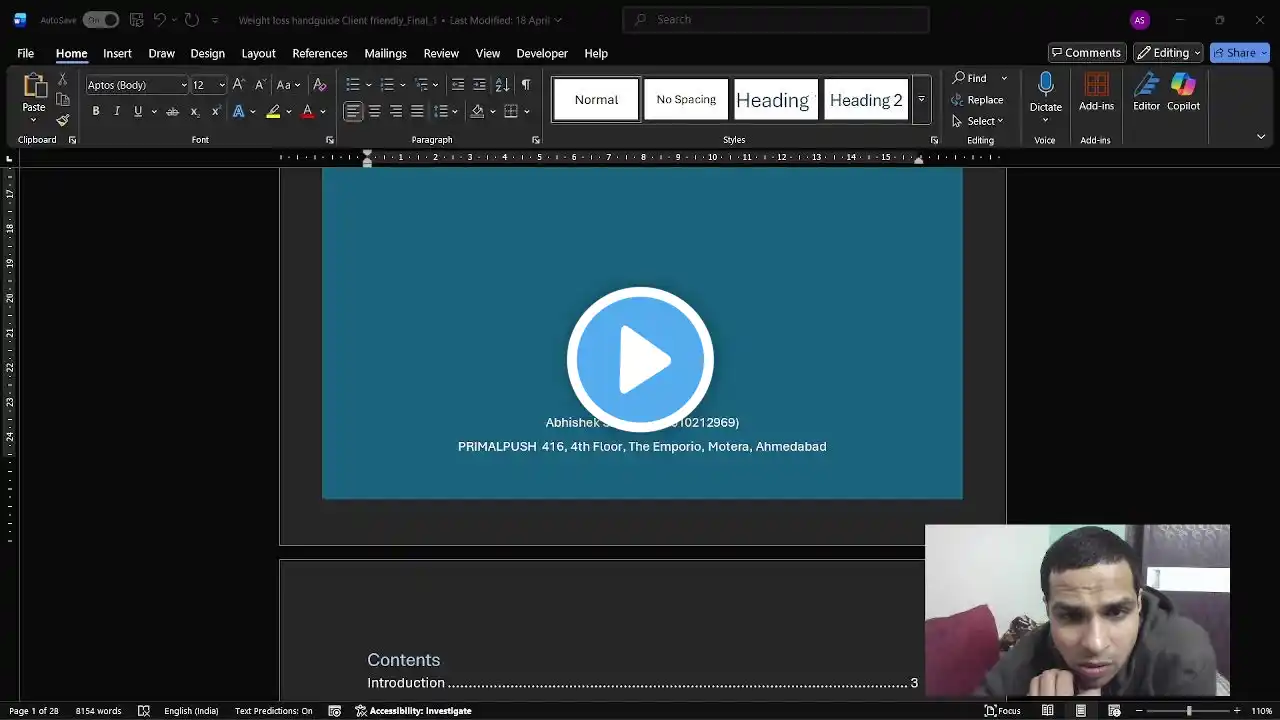The image size is (1280, 720).
Task: Click Replace in the Editing group
Action: (x=978, y=100)
